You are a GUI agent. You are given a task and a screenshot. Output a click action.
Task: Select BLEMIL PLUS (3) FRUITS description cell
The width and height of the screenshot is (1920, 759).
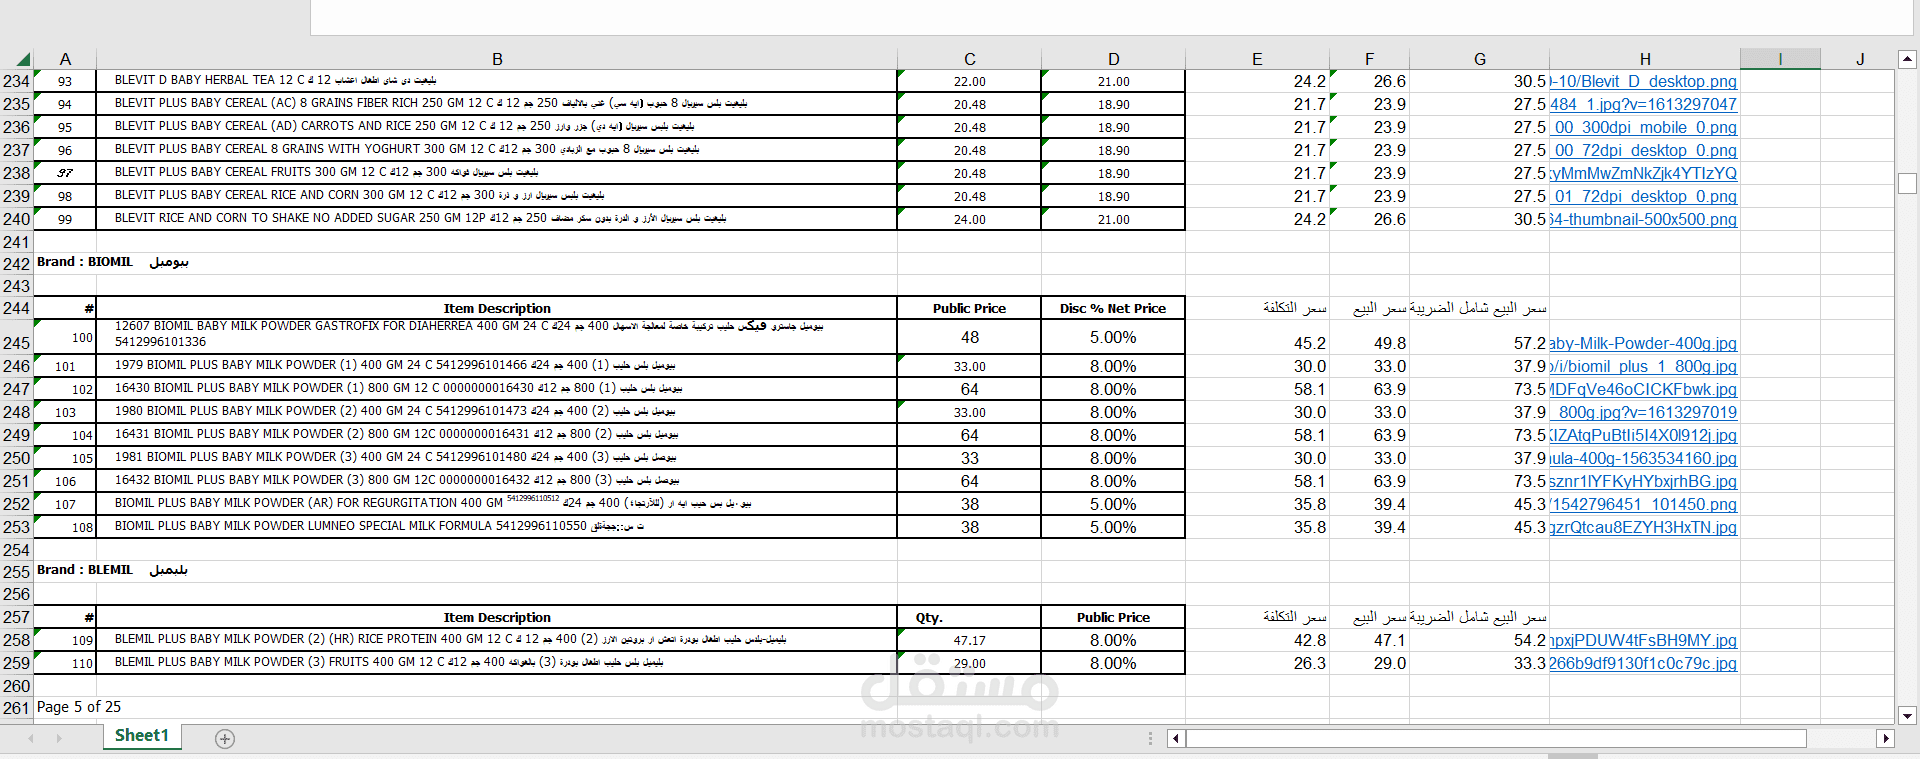pyautogui.click(x=497, y=662)
